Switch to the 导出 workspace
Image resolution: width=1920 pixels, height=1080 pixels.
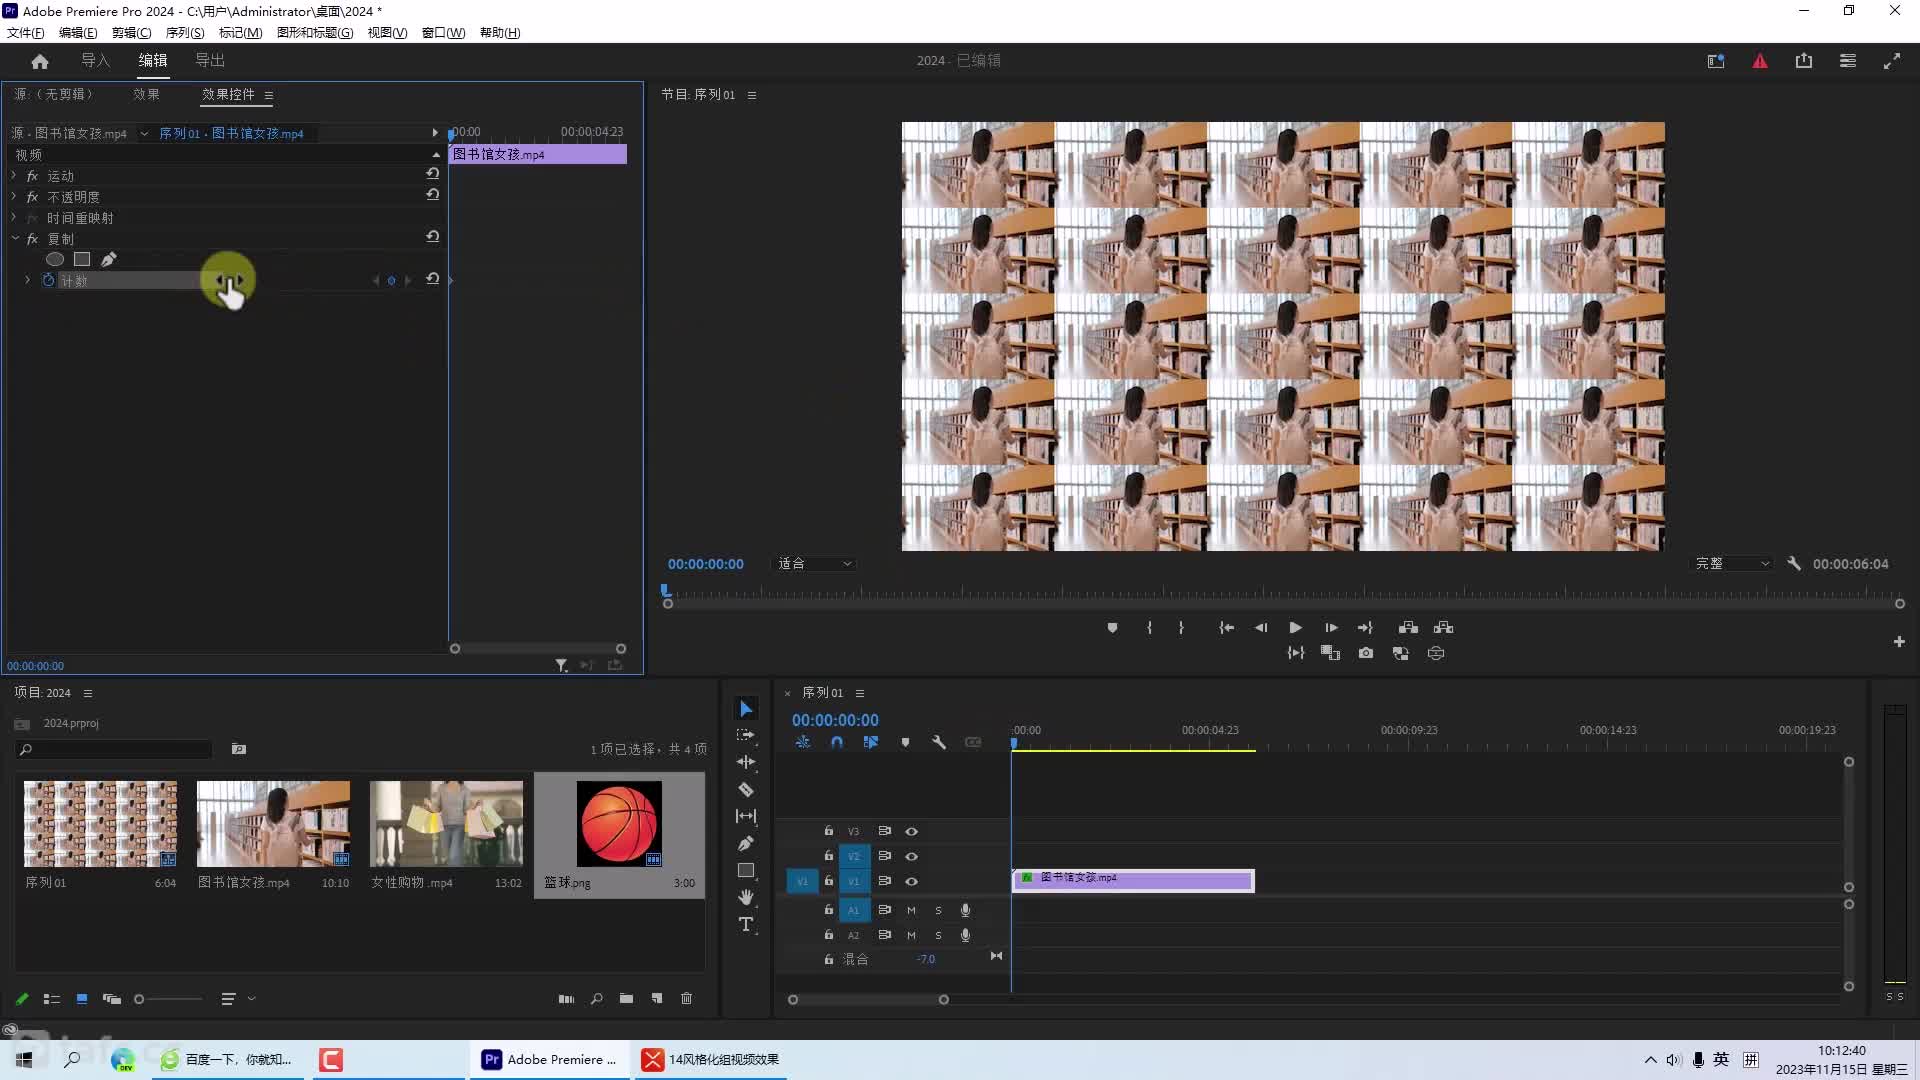(x=210, y=61)
